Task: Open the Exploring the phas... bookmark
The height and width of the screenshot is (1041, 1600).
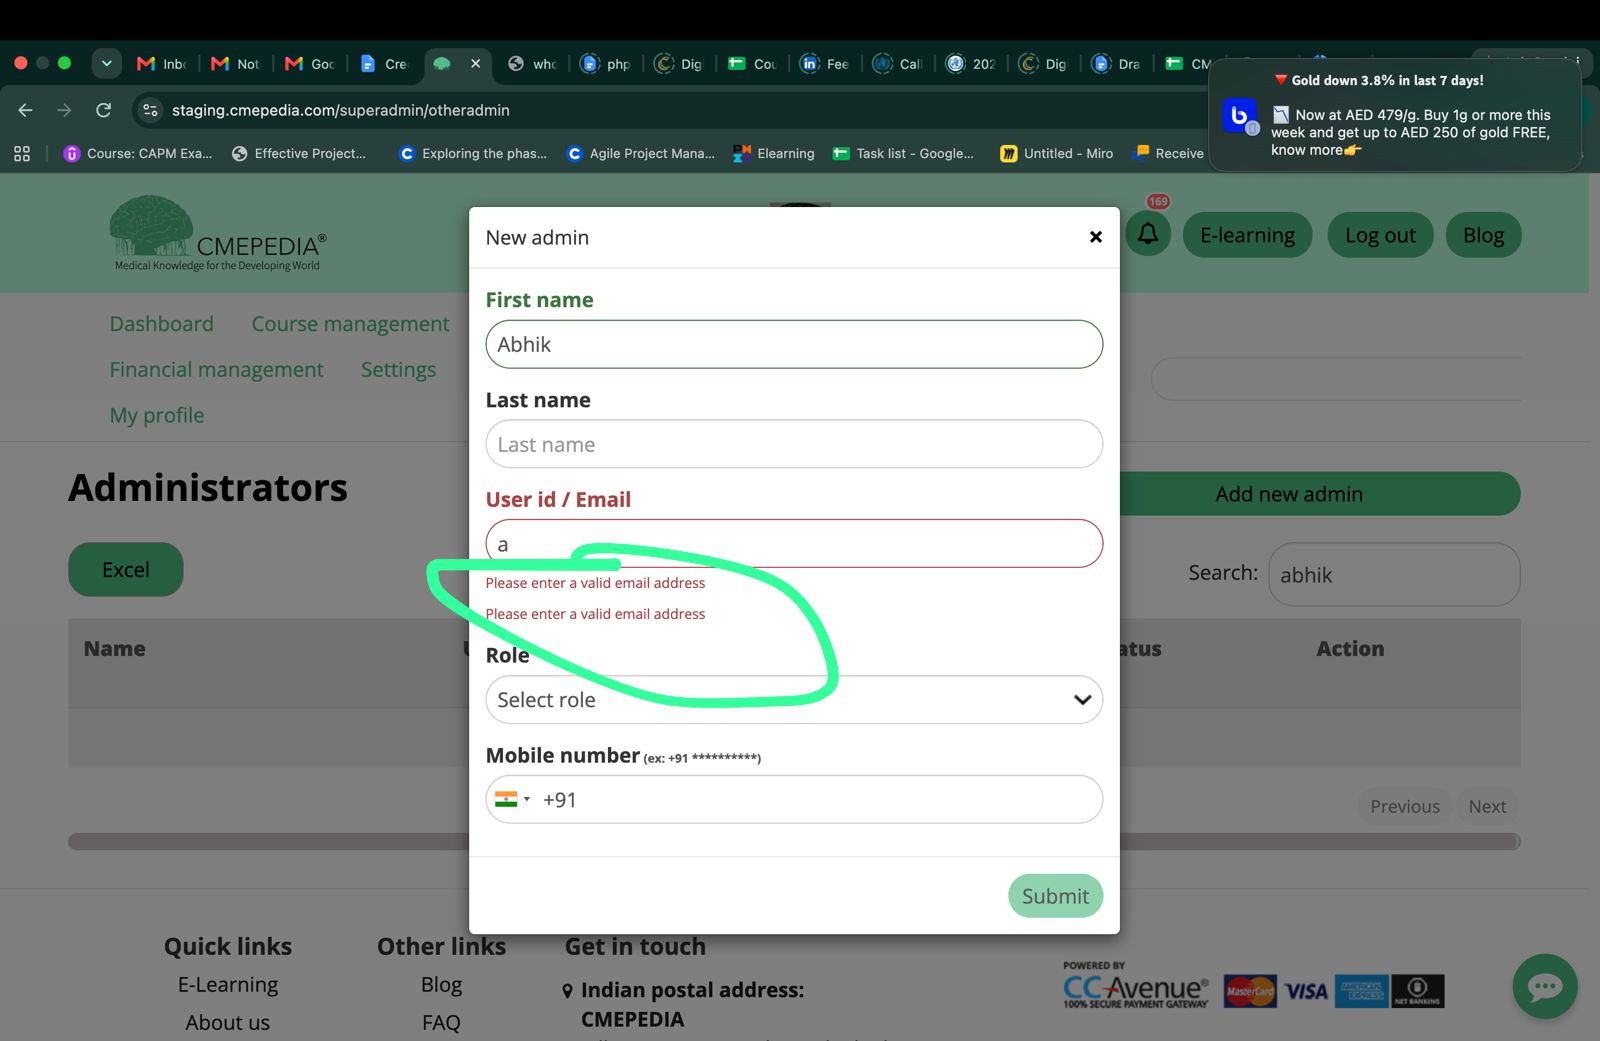Action: click(x=473, y=153)
